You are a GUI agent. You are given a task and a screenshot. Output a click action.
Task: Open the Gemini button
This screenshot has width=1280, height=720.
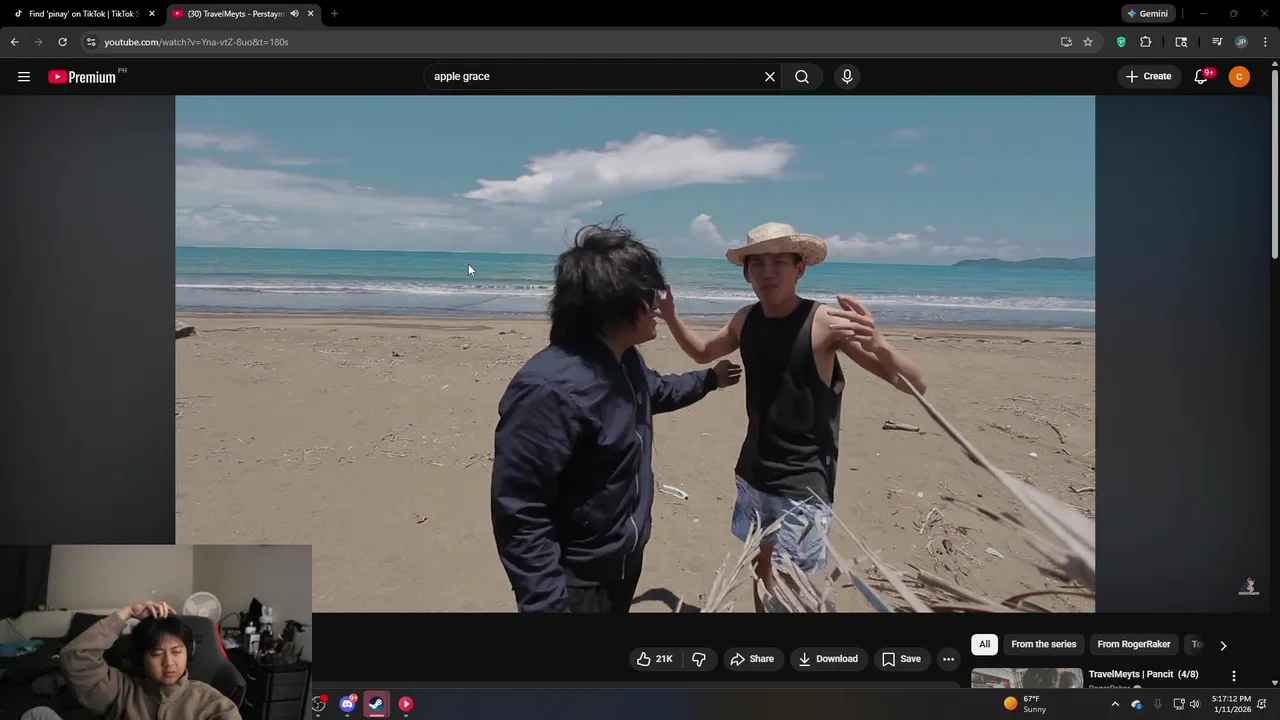pyautogui.click(x=1147, y=14)
